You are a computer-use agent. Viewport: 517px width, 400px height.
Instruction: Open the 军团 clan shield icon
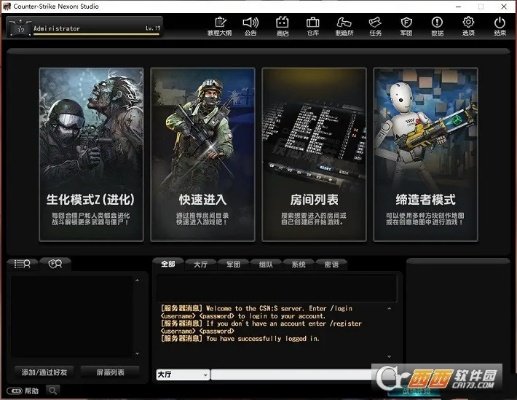406,26
